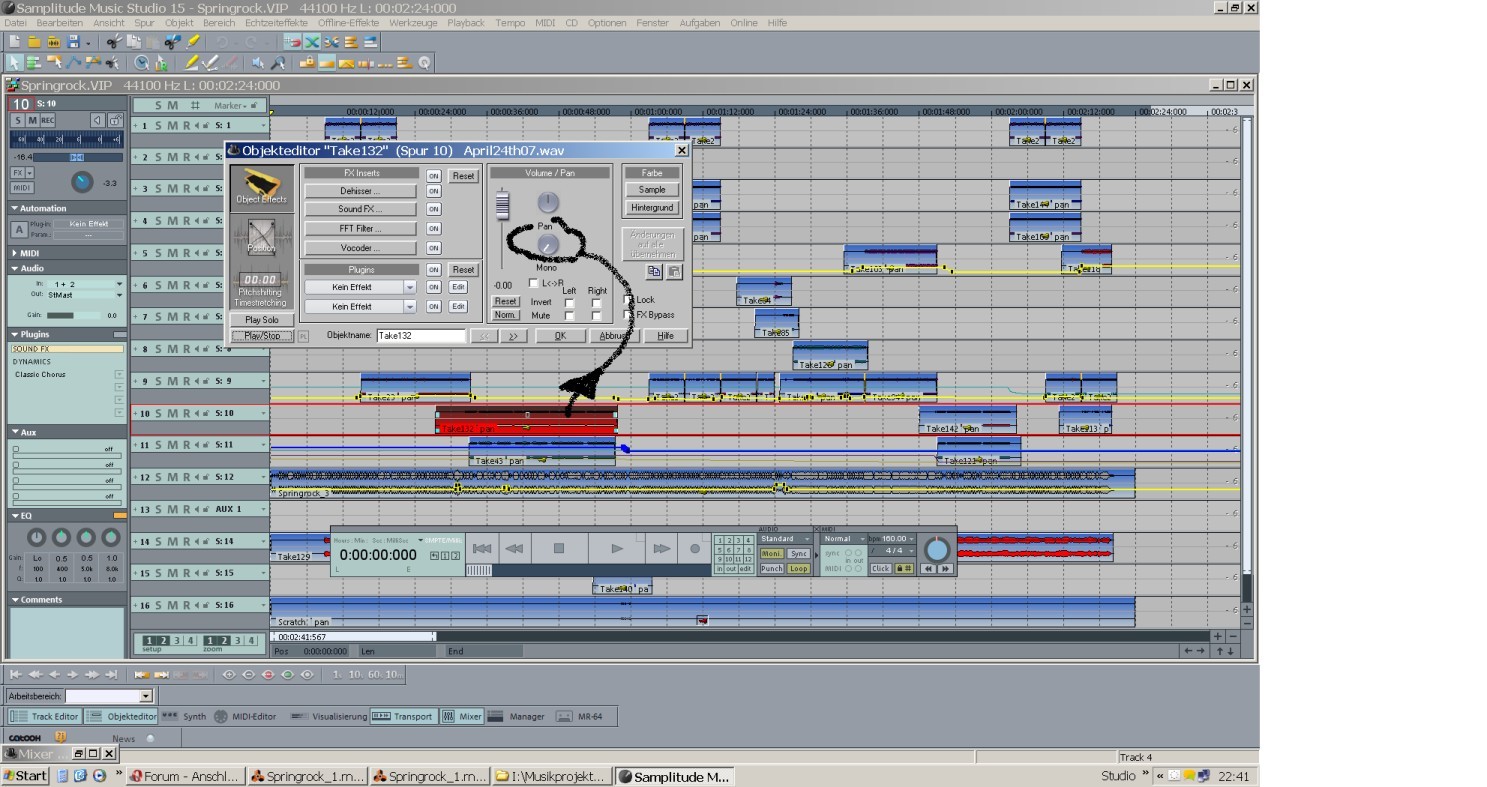Select the arrow mouse mode tool

click(14, 62)
